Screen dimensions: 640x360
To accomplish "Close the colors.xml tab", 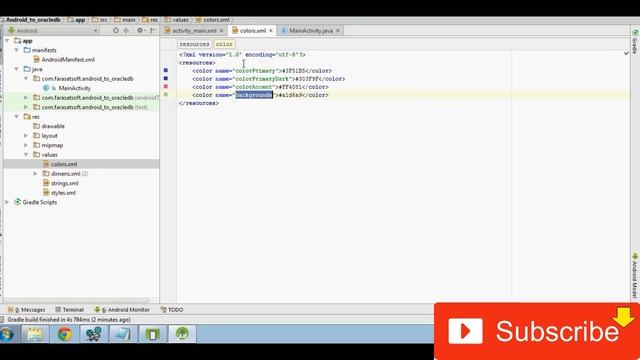I will click(x=271, y=31).
